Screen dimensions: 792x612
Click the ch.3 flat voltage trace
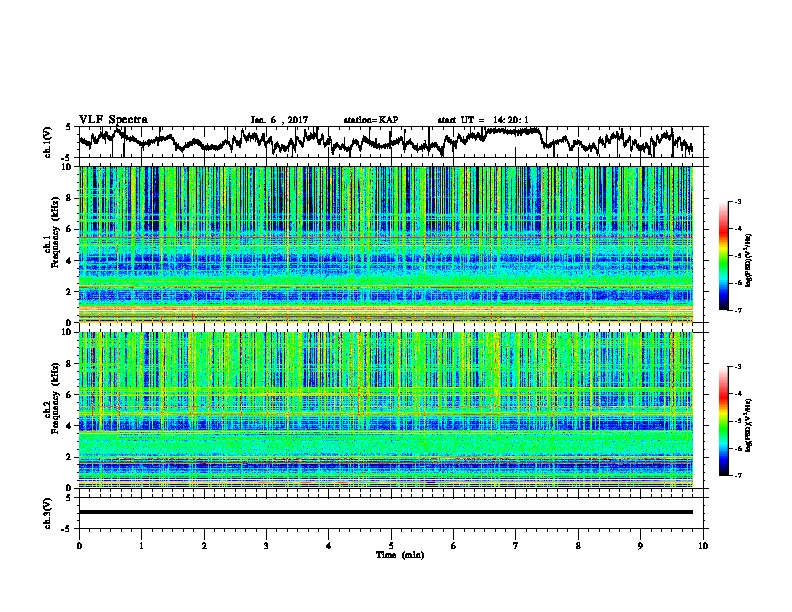[x=386, y=512]
